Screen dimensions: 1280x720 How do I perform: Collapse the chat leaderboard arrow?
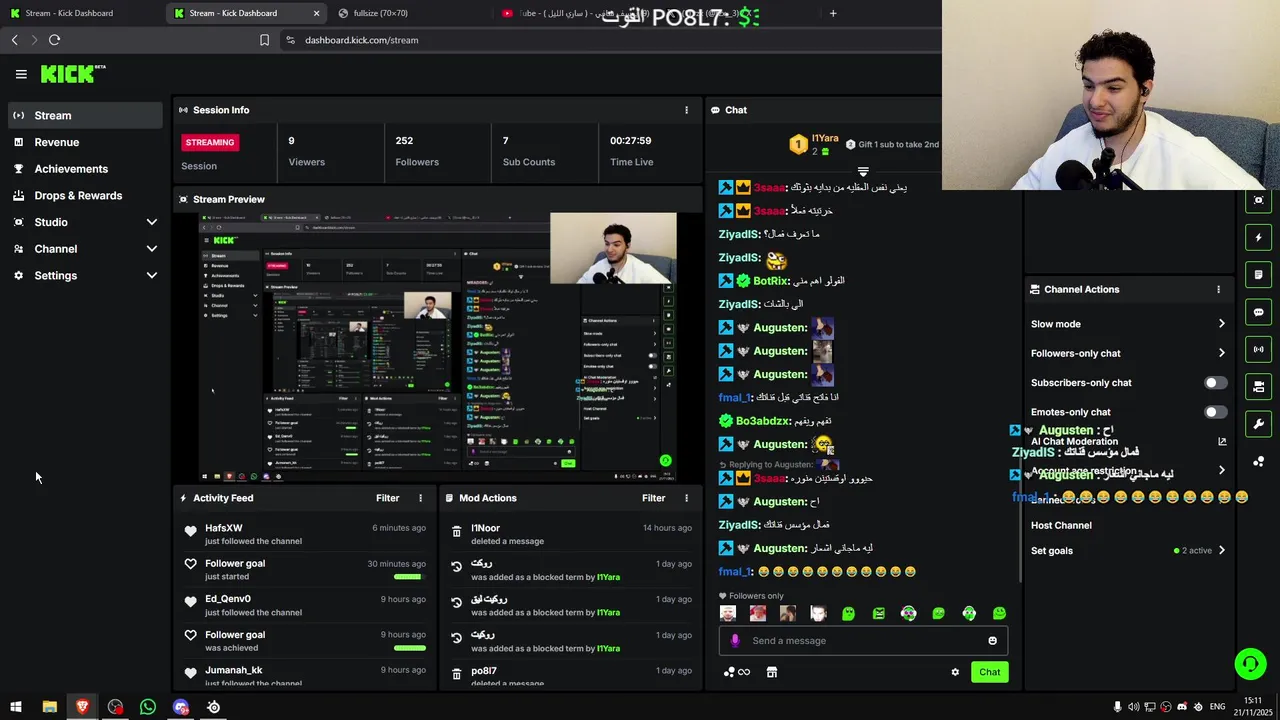tap(863, 172)
